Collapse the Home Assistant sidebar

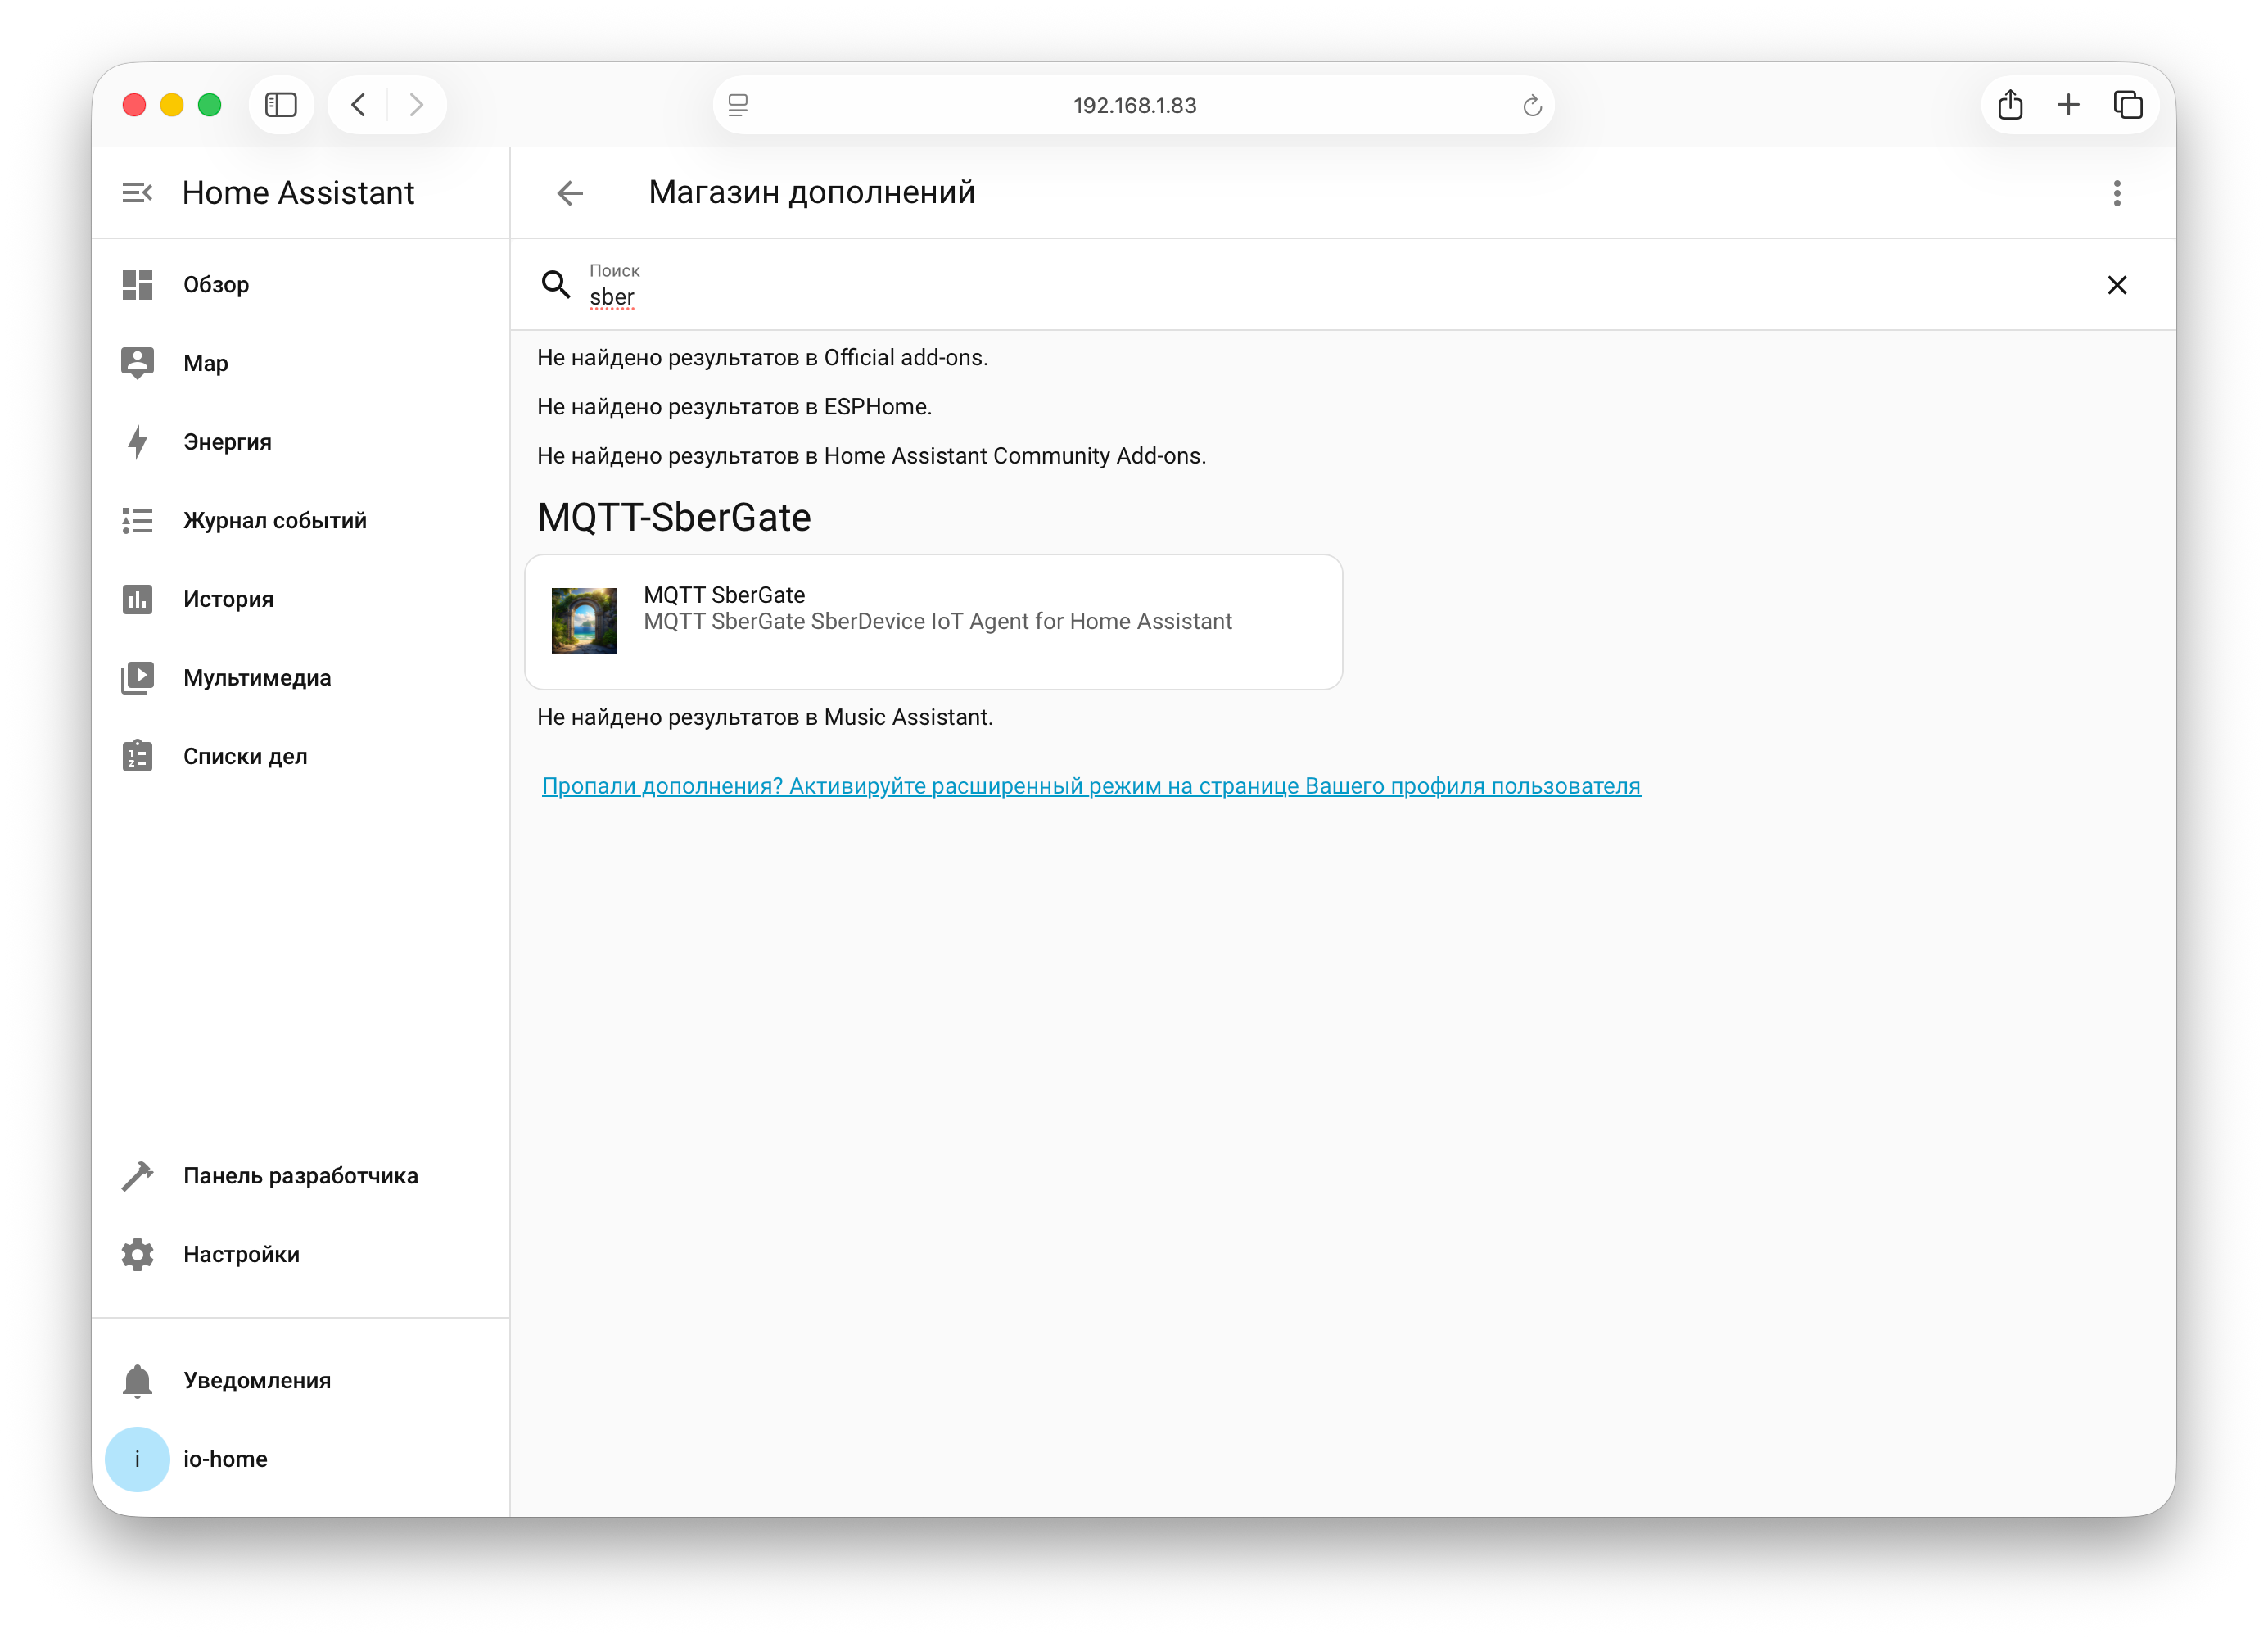click(137, 192)
